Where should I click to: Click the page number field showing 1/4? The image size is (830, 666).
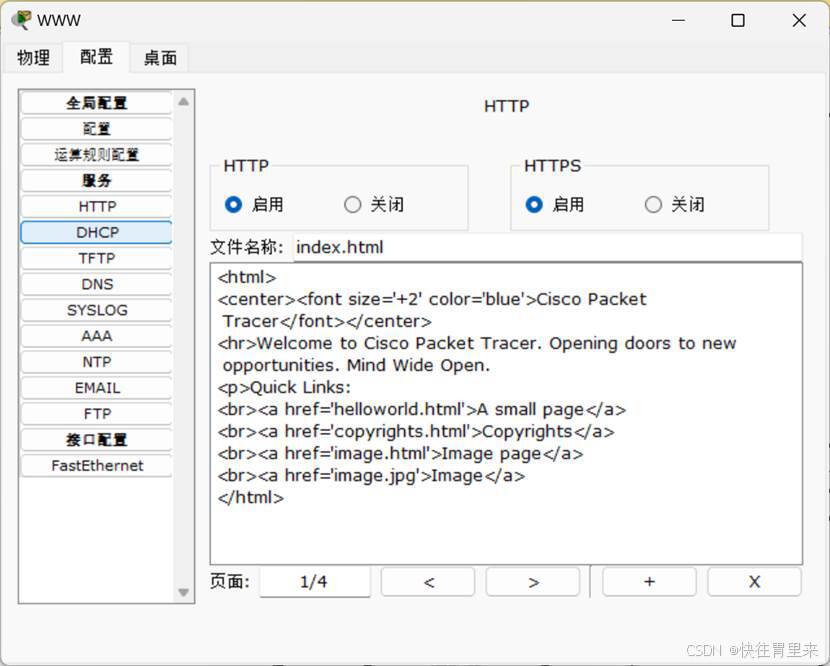click(x=314, y=582)
